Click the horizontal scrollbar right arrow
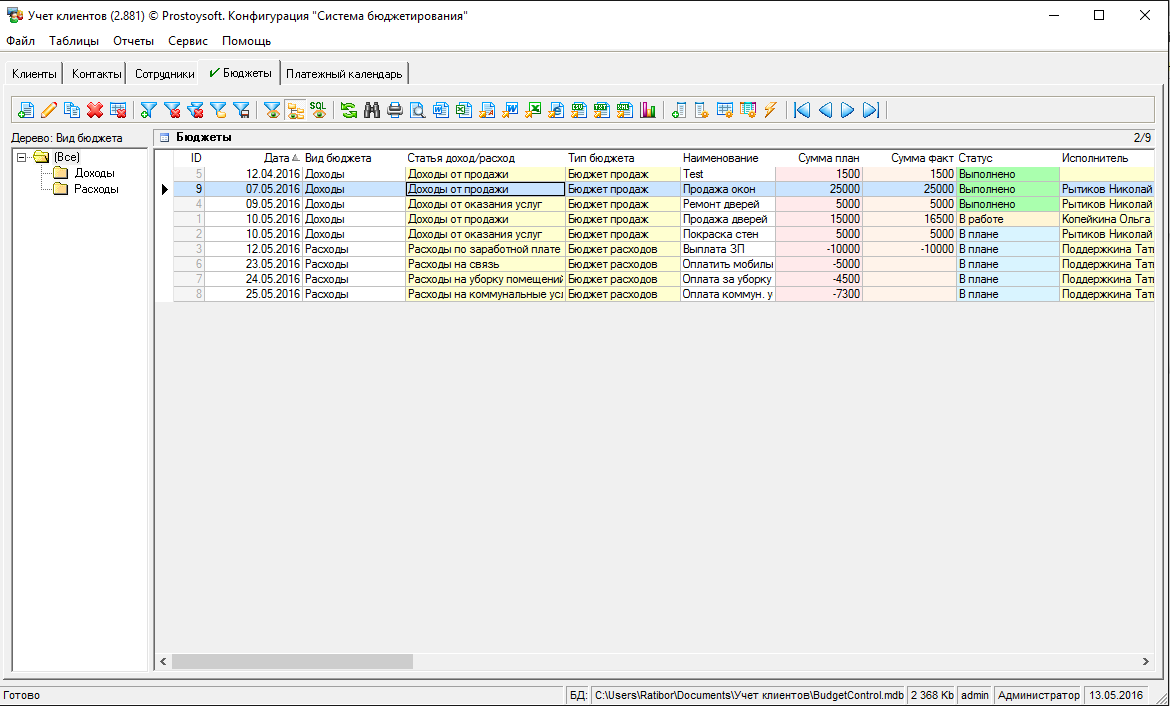This screenshot has width=1170, height=706. coord(1146,662)
